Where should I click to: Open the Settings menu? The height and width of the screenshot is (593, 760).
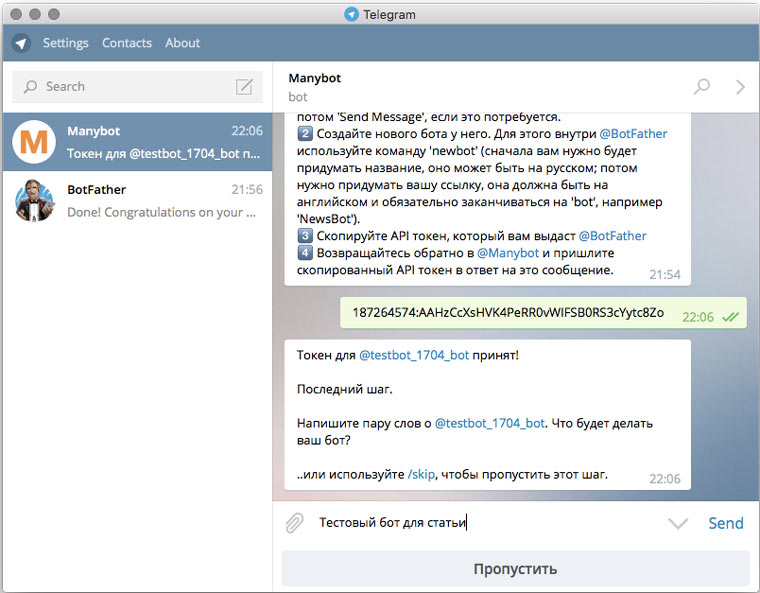[x=66, y=43]
